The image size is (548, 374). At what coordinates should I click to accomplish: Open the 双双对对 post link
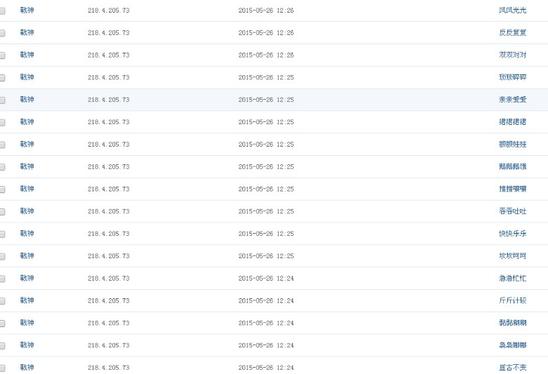pyautogui.click(x=512, y=55)
